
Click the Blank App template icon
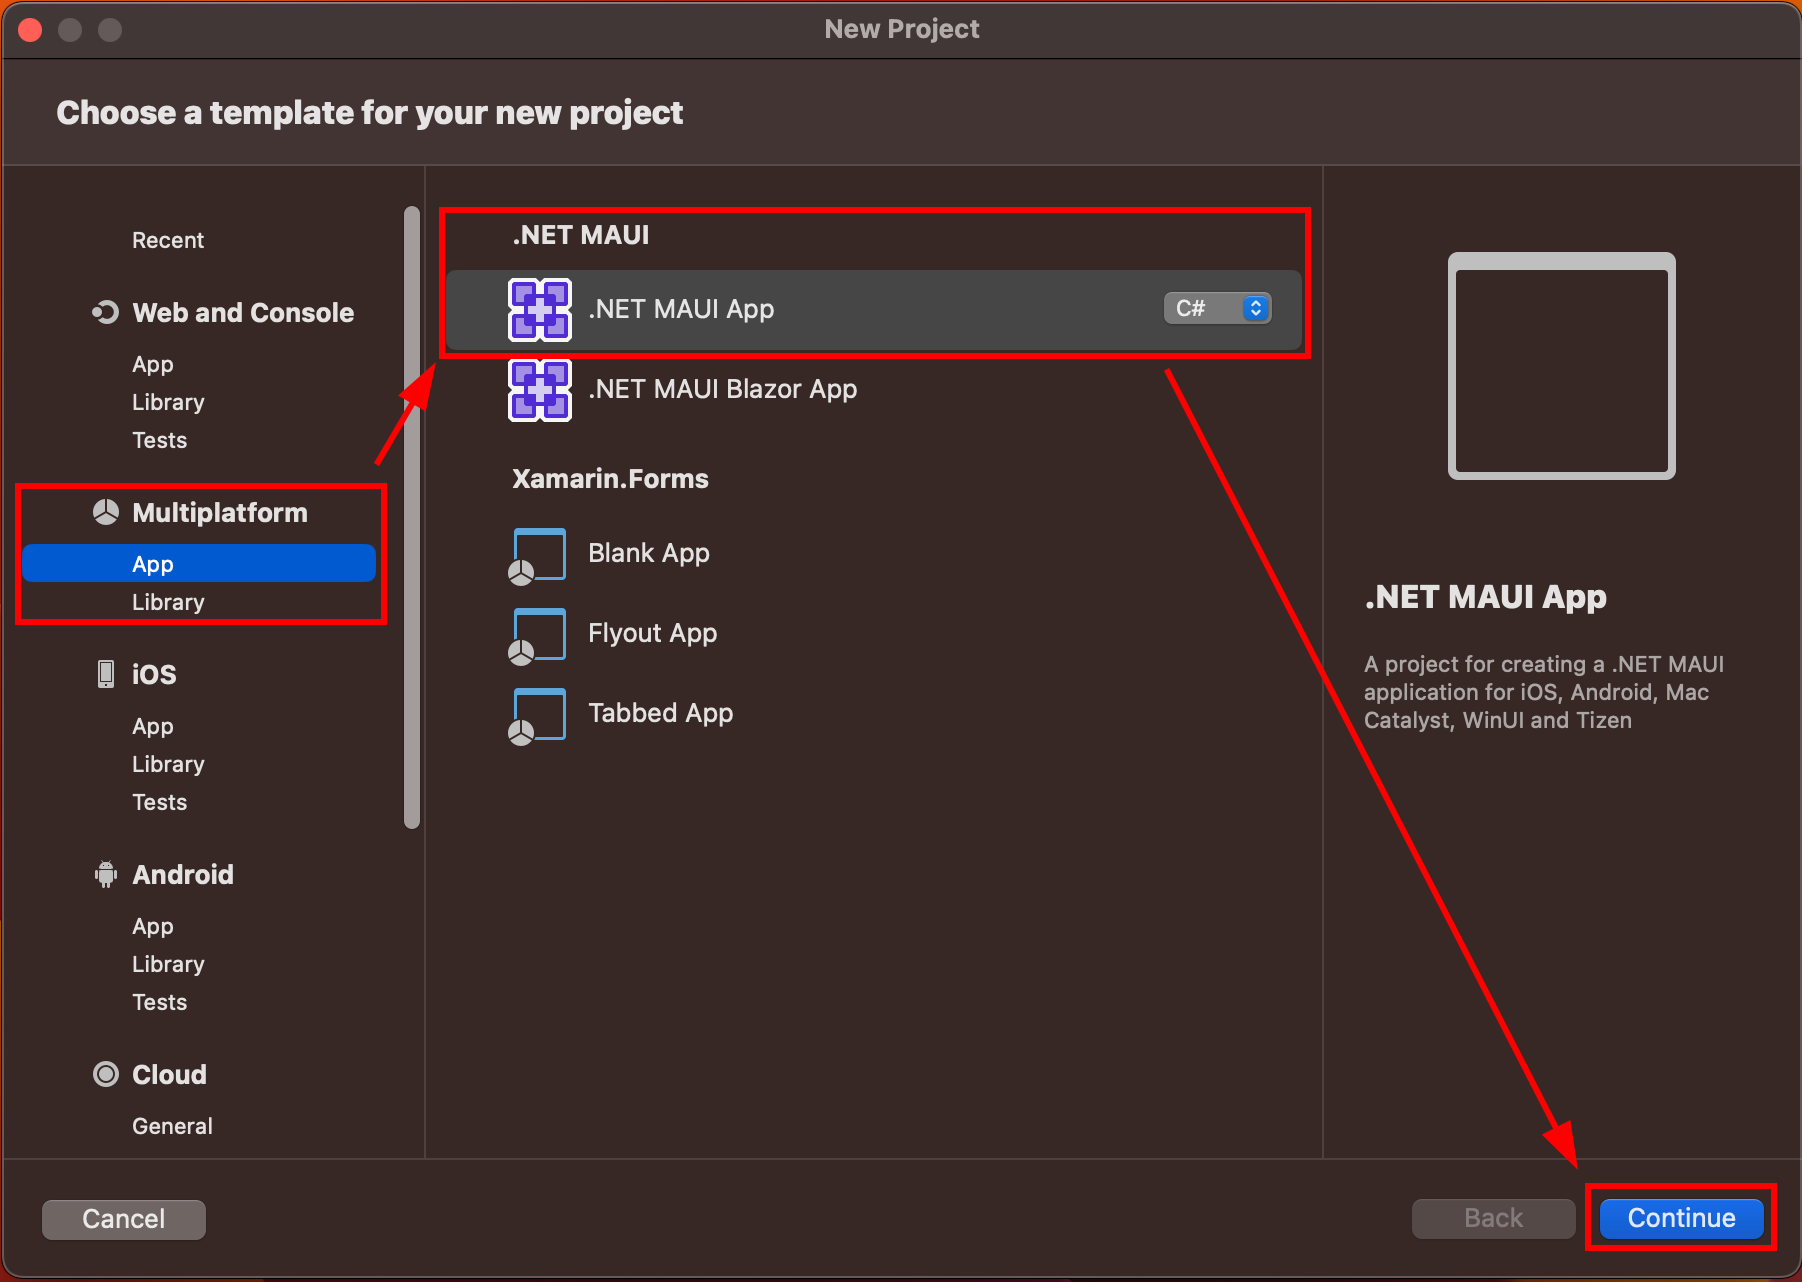point(538,555)
